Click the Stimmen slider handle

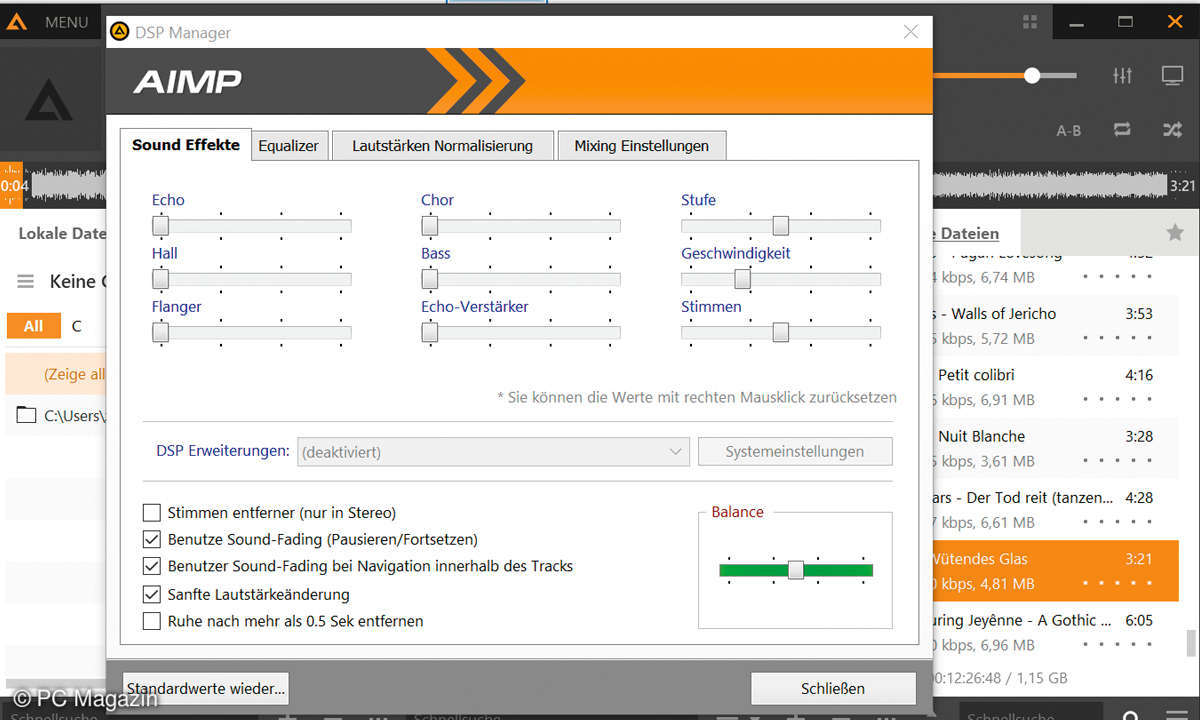(x=780, y=332)
